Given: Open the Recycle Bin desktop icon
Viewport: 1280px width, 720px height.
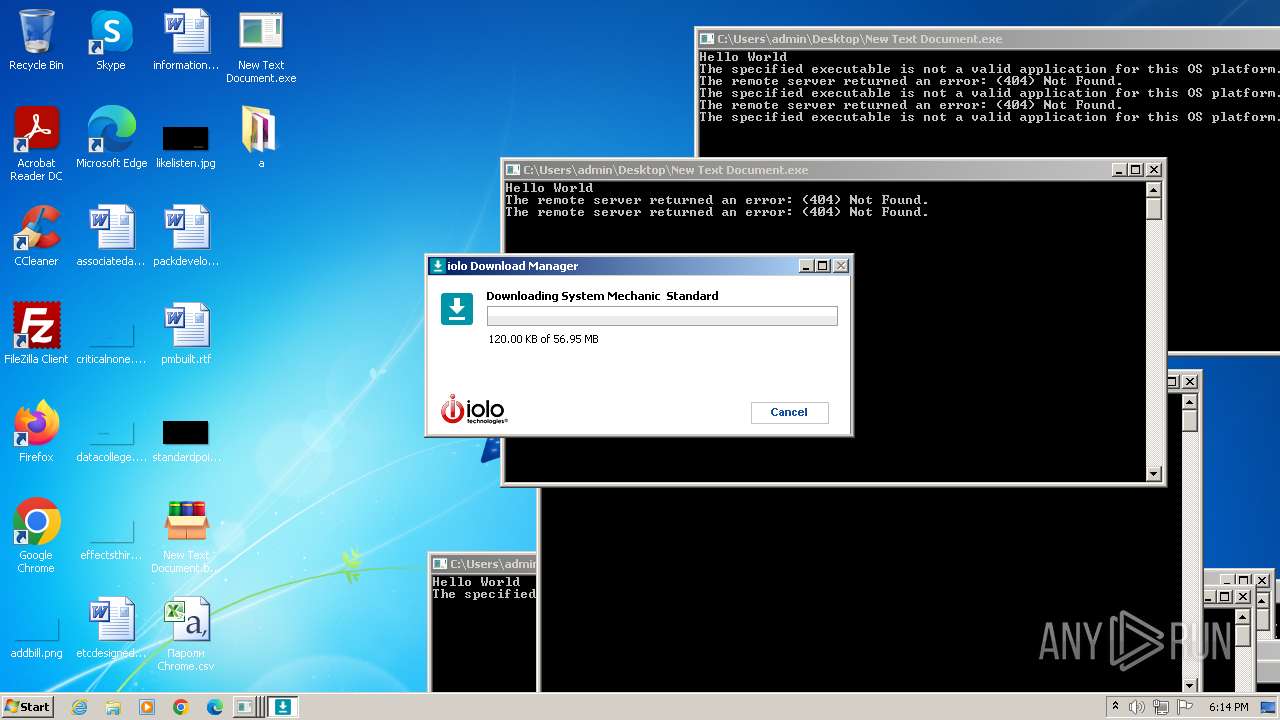Looking at the screenshot, I should click(x=36, y=40).
